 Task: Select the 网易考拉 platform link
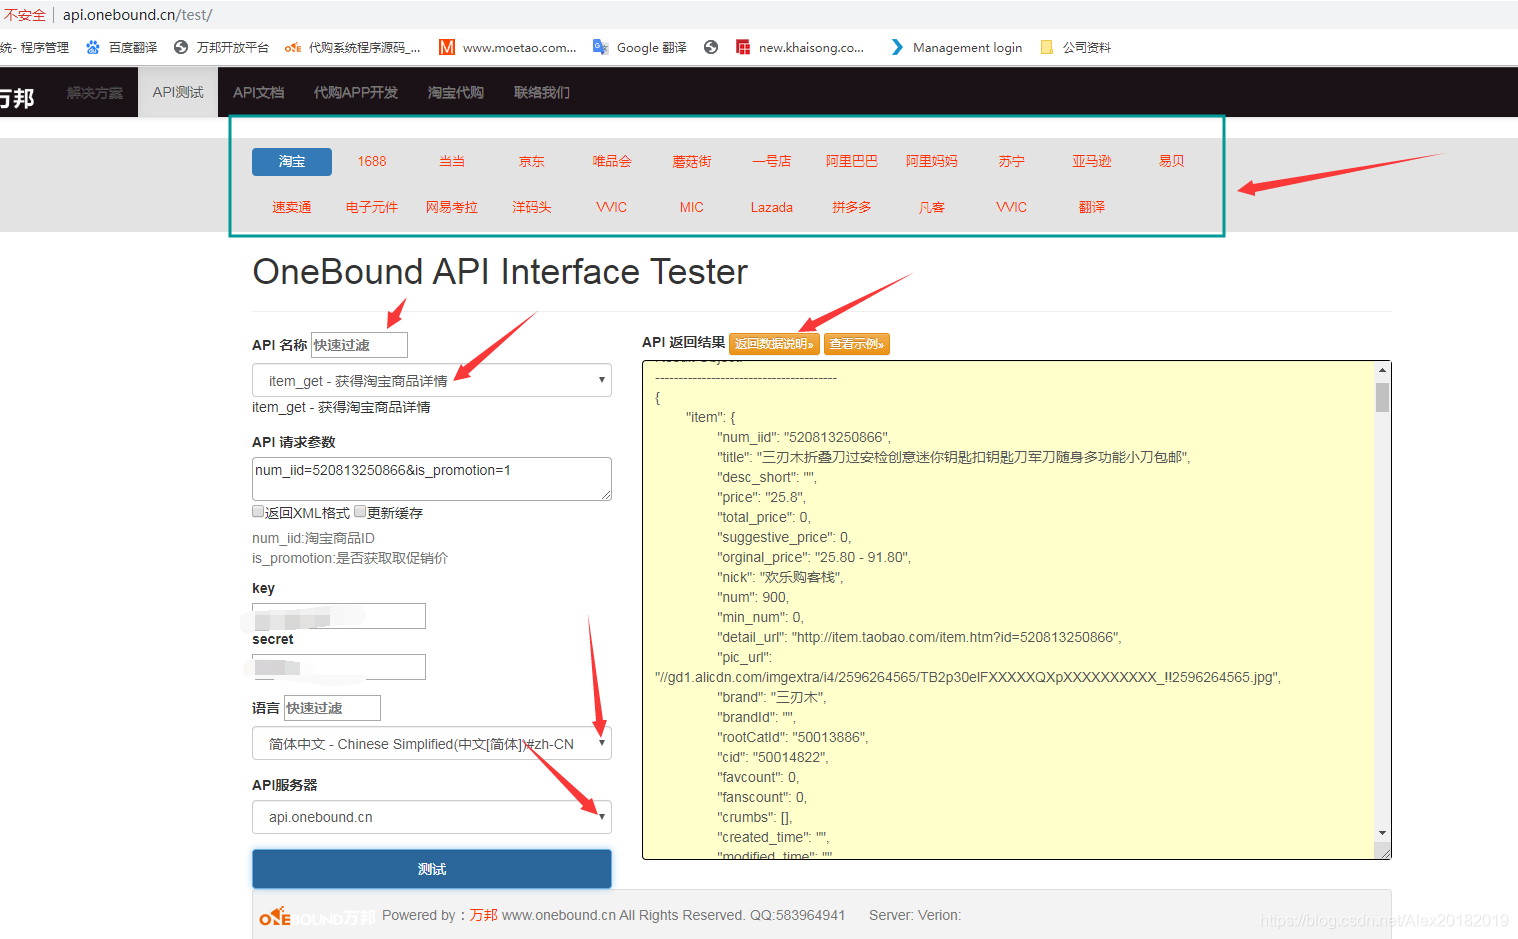pyautogui.click(x=452, y=207)
